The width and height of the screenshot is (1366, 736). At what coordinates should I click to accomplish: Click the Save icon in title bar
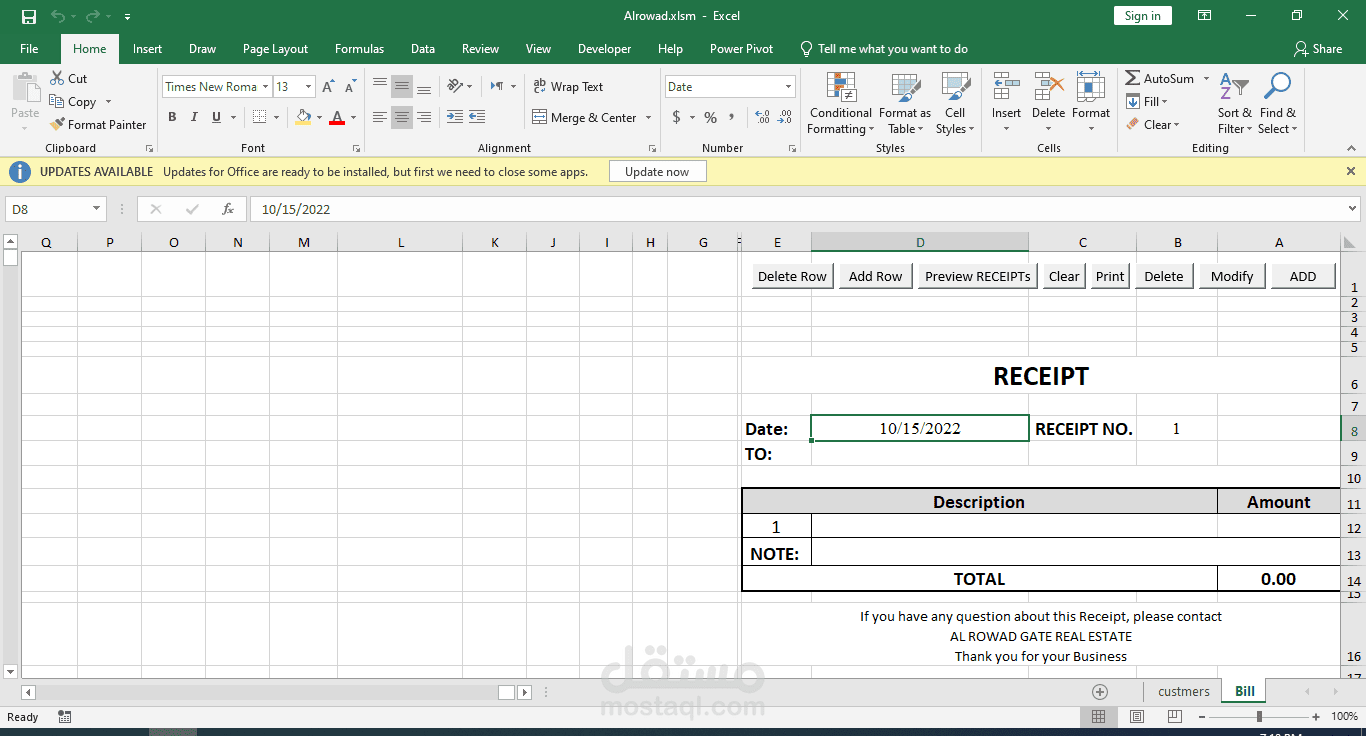(x=29, y=16)
